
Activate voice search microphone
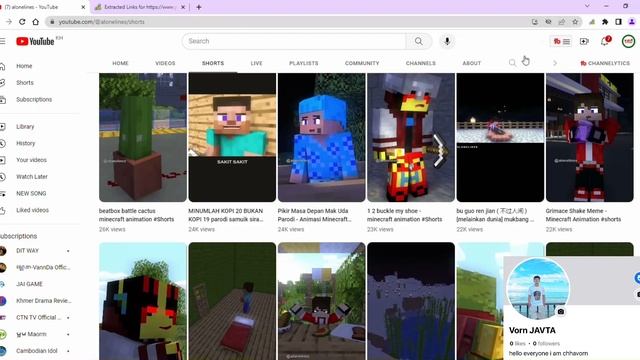[x=447, y=41]
